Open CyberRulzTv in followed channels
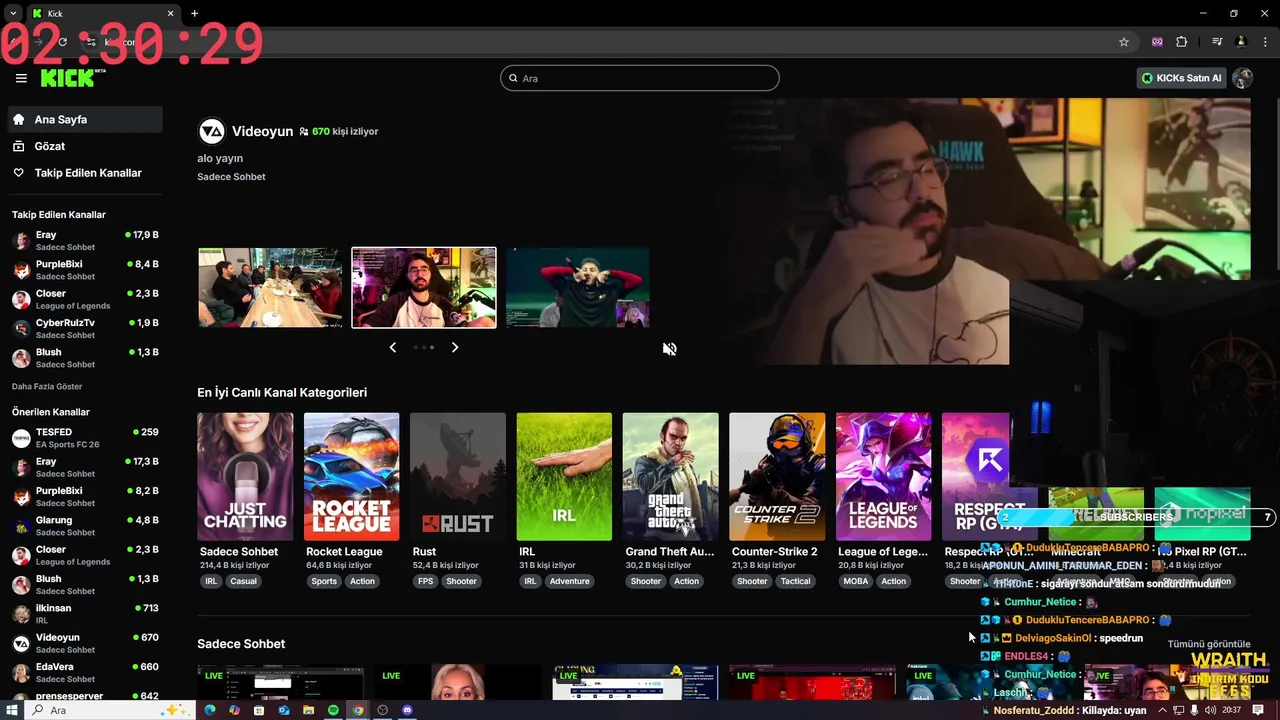 [x=84, y=329]
